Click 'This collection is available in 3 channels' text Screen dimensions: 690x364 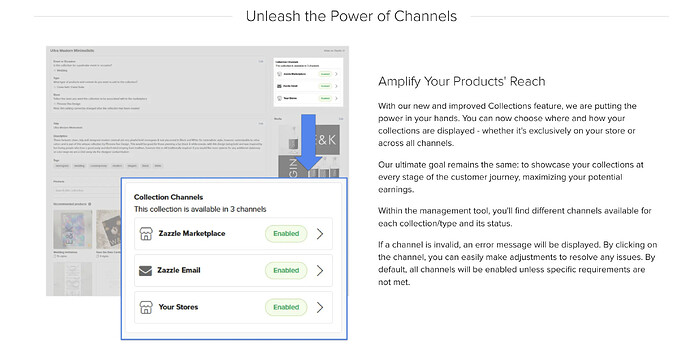coord(200,209)
